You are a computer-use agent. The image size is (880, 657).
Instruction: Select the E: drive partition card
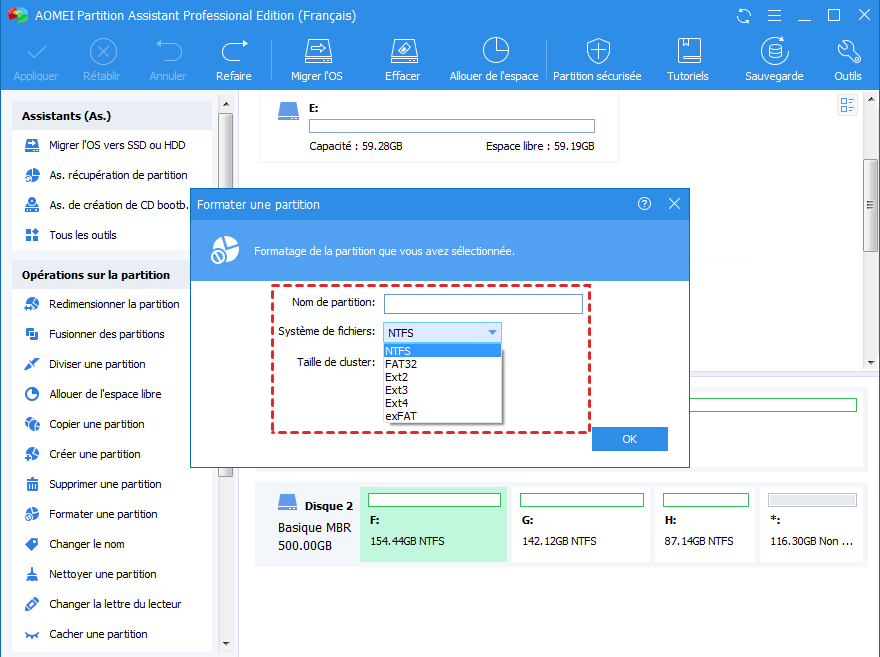coord(439,127)
